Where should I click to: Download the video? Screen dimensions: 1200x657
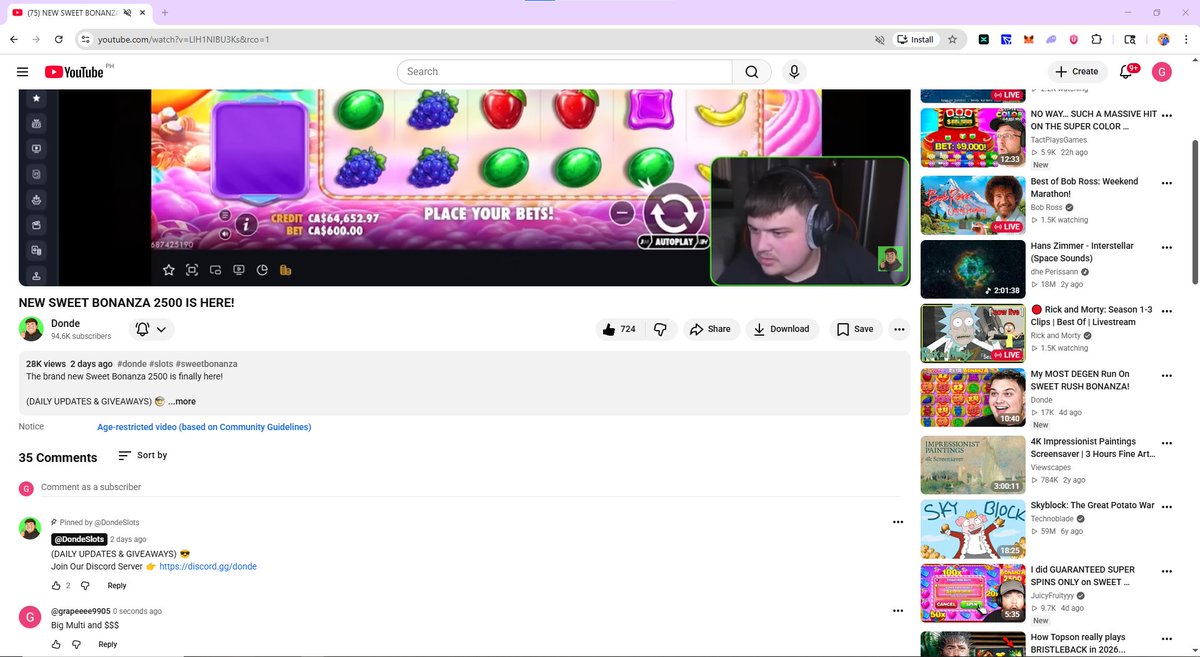[x=782, y=329]
